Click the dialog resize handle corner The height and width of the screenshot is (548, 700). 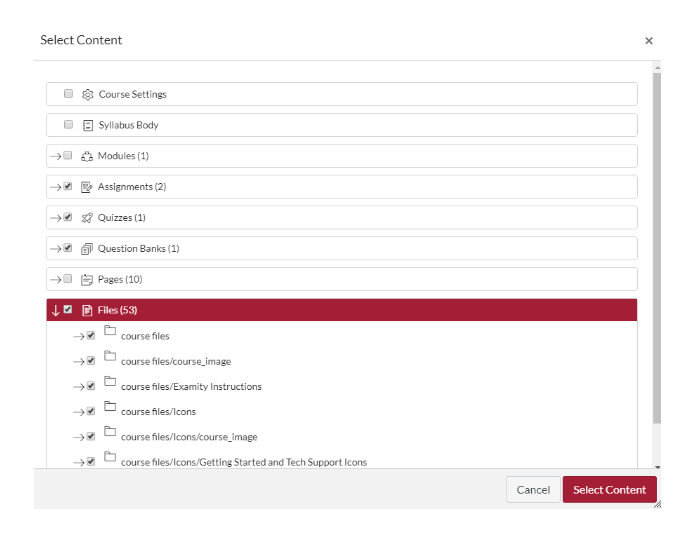coord(657,505)
